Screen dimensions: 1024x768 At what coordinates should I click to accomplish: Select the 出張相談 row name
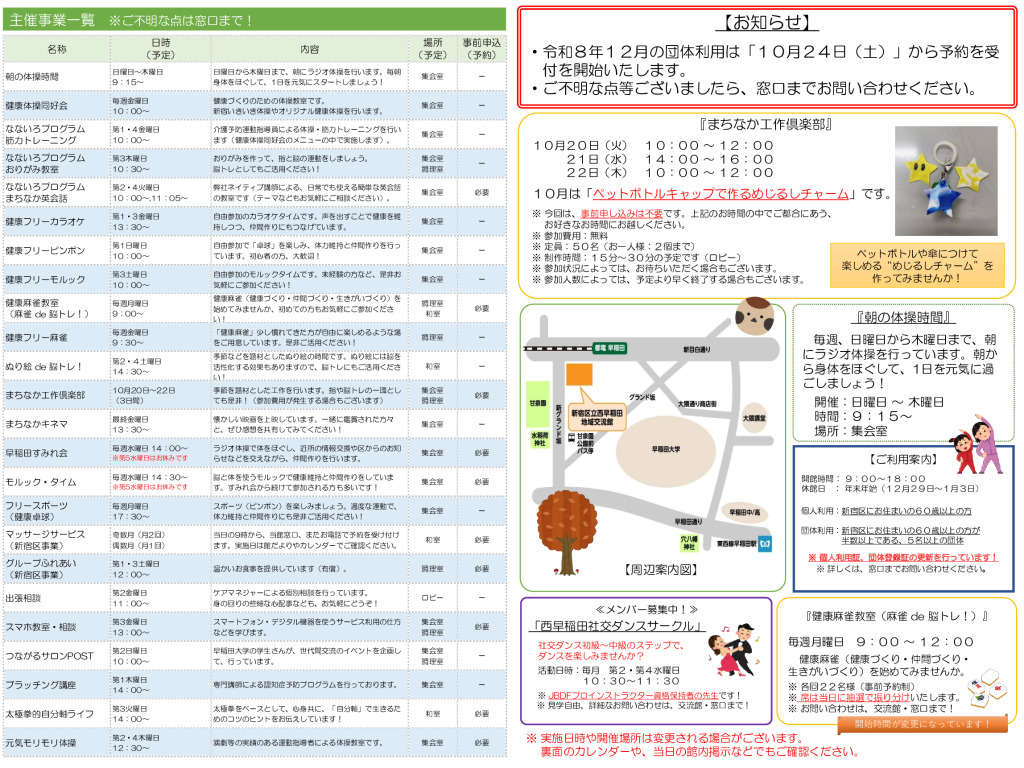pyautogui.click(x=24, y=598)
